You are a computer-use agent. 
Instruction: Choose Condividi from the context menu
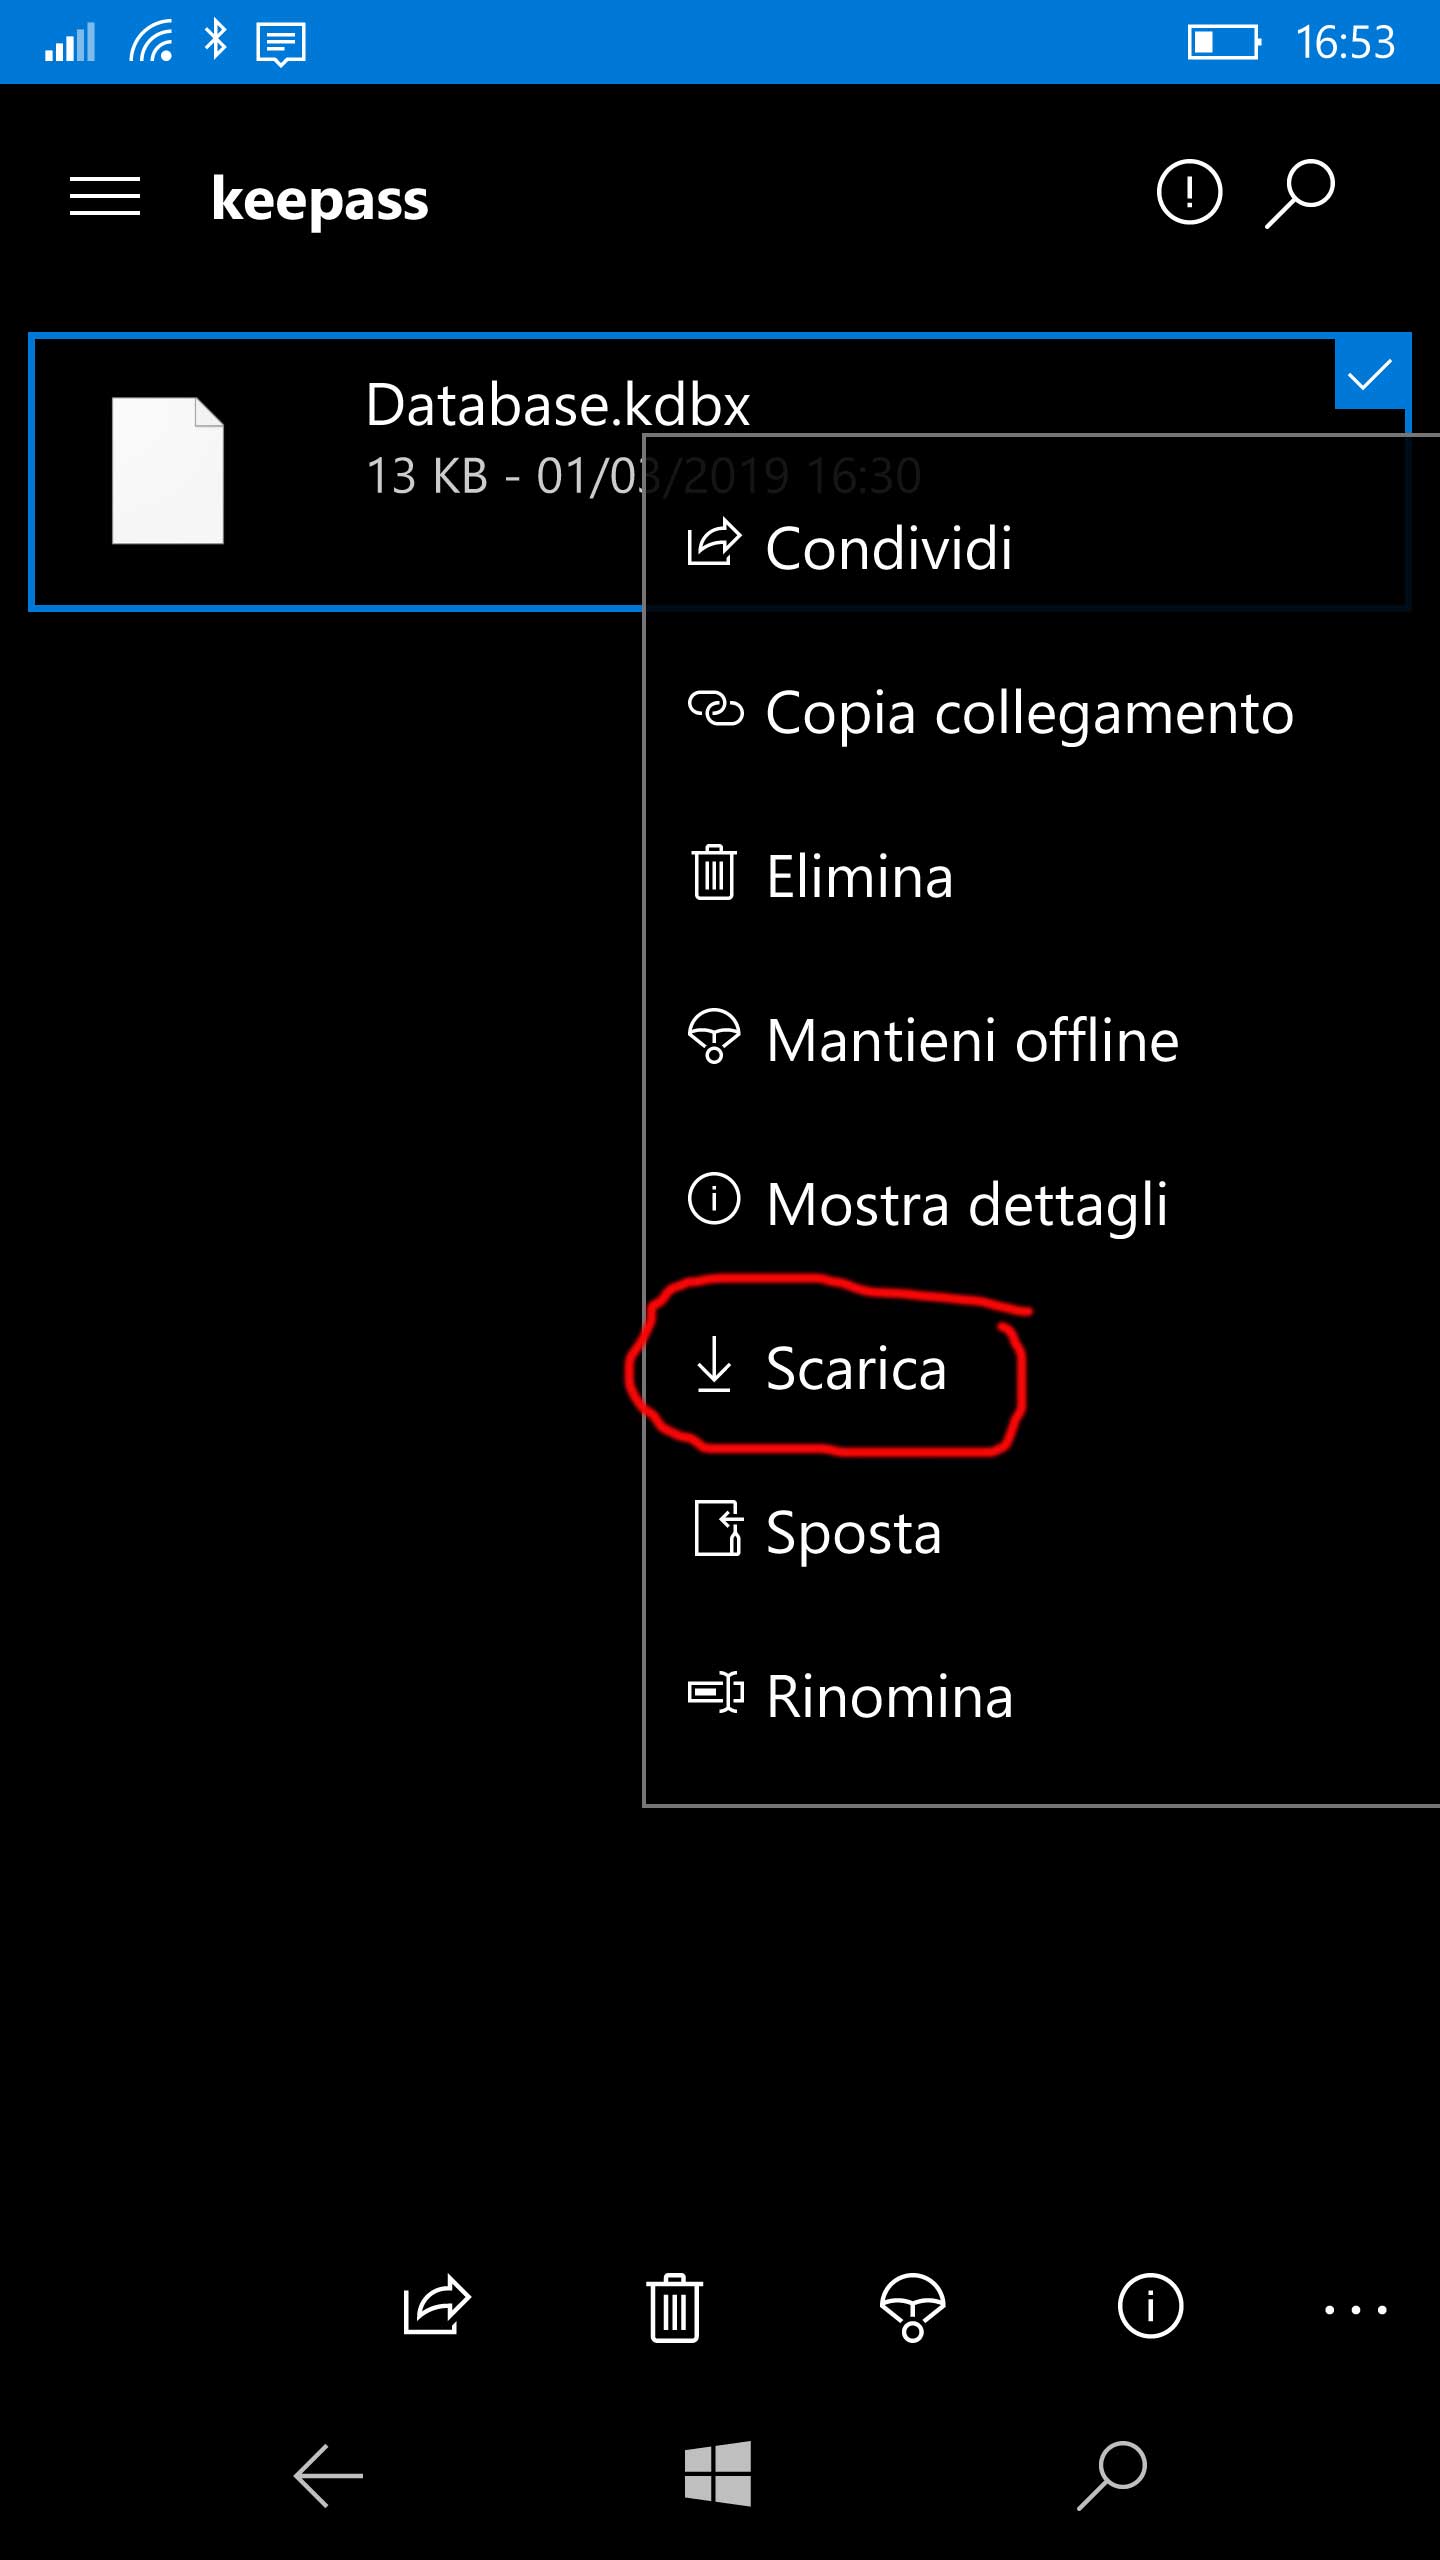tap(888, 548)
